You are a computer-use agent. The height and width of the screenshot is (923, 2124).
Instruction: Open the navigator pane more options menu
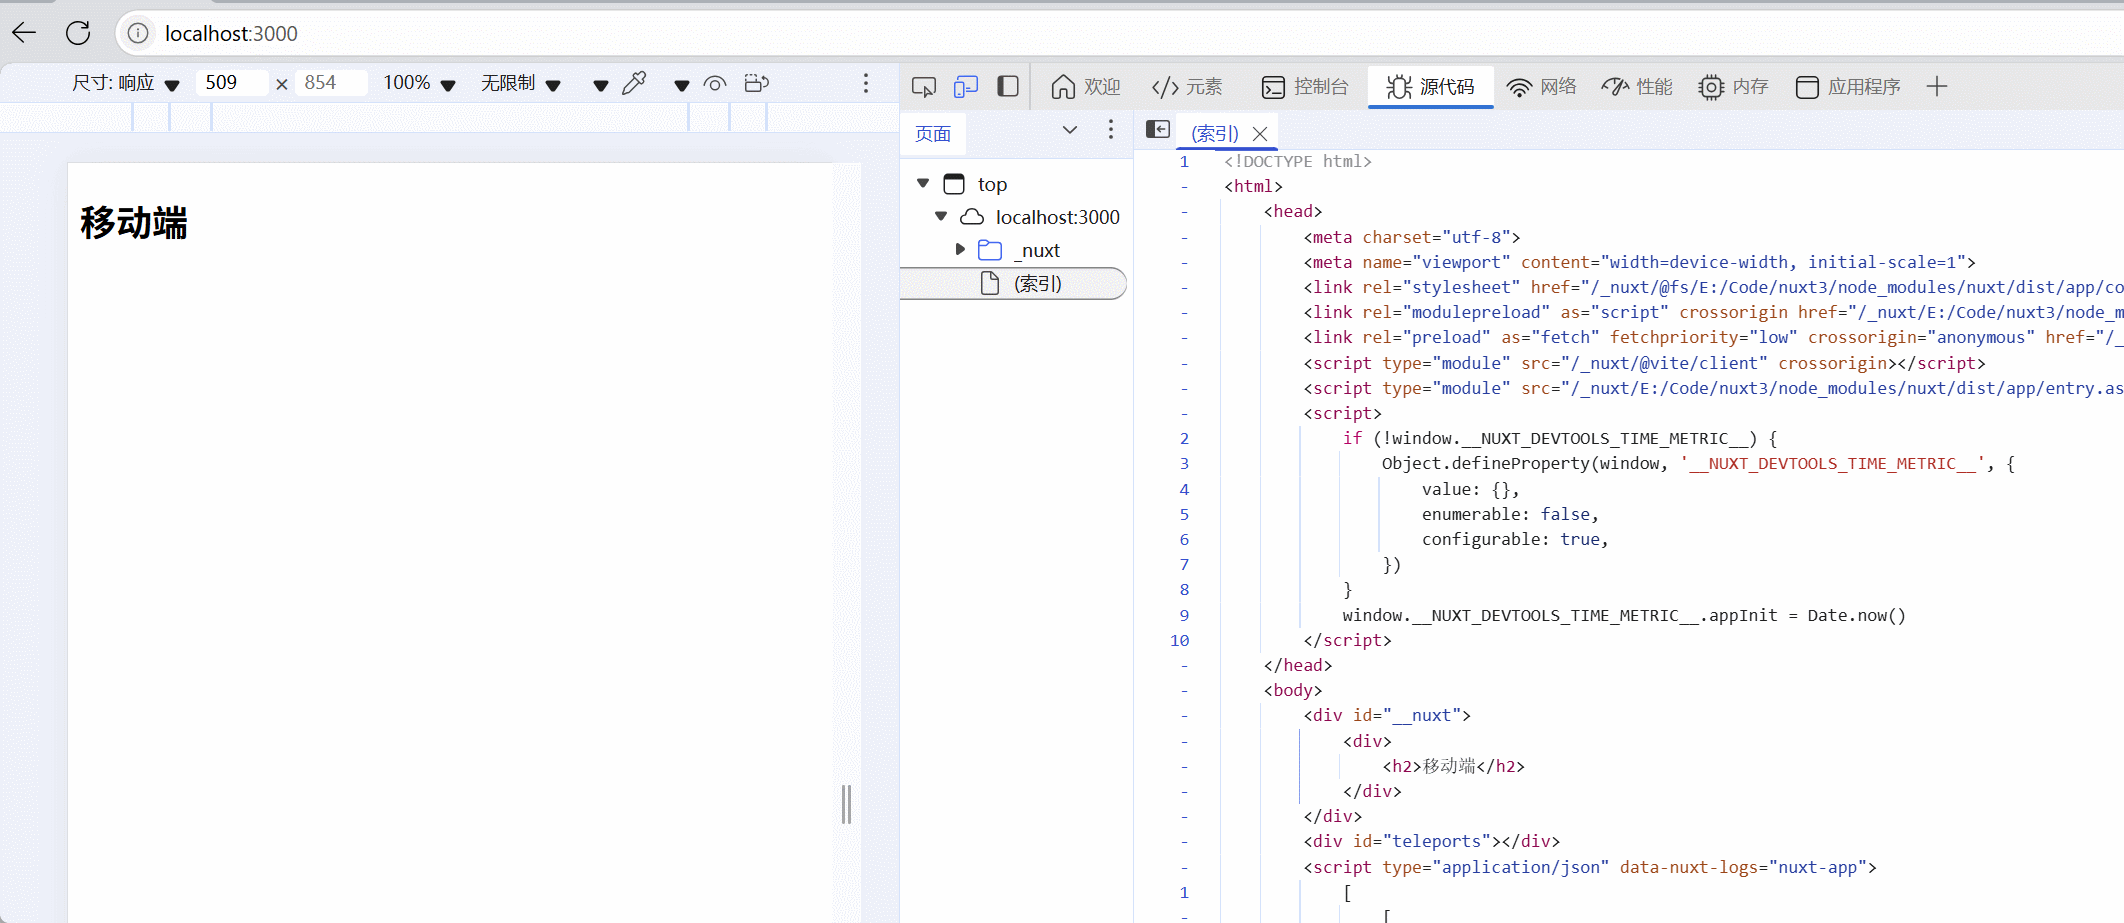pos(1111,130)
